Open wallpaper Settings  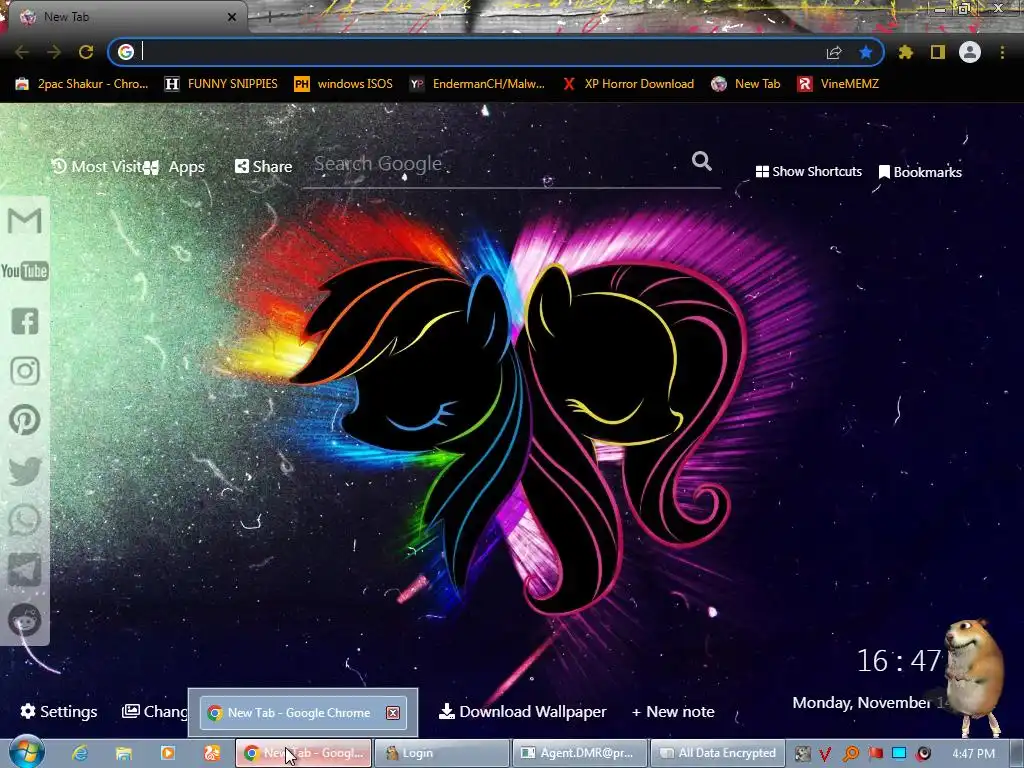pos(59,711)
